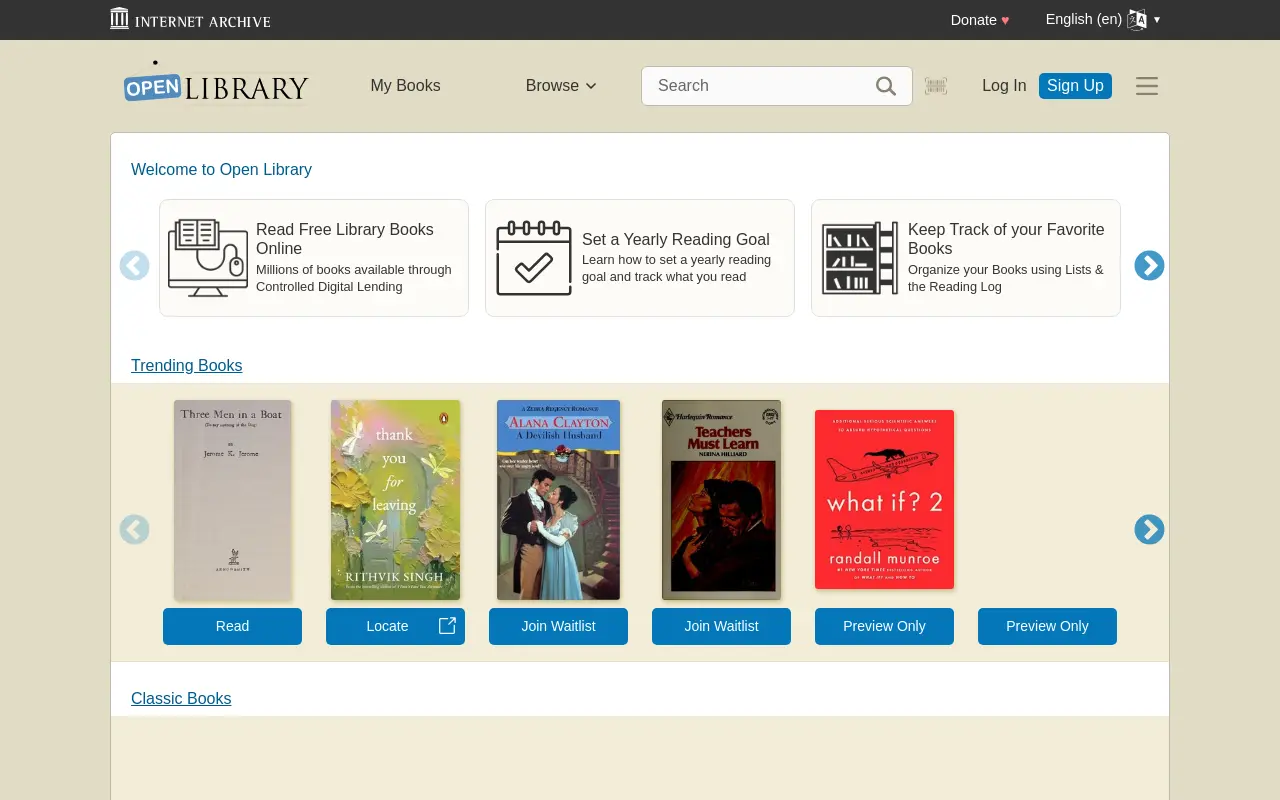
Task: Open thank you for leaving cover
Action: 395,500
